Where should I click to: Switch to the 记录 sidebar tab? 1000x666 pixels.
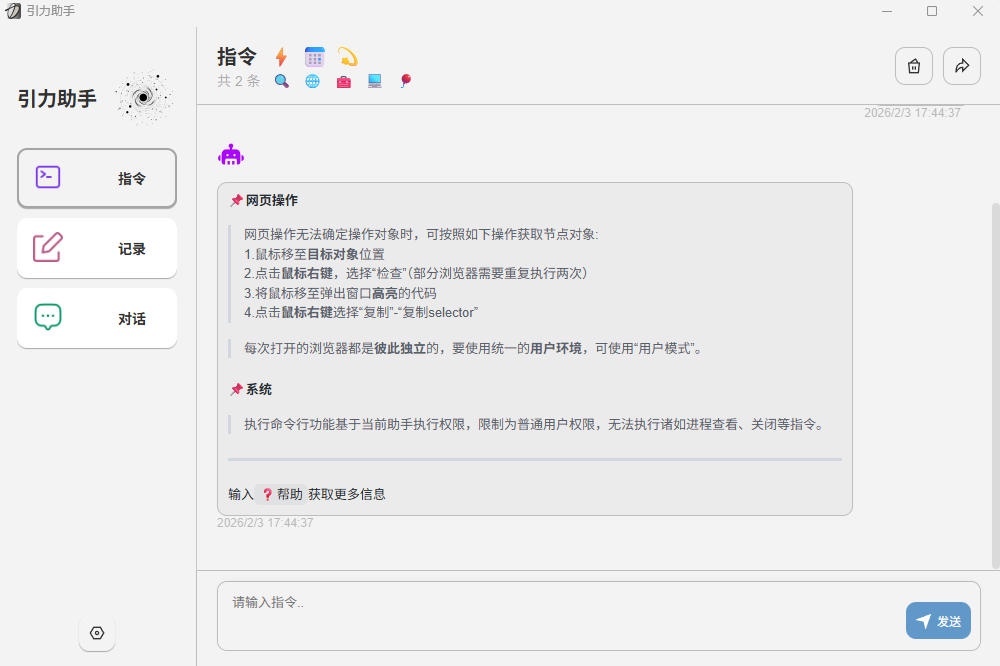97,248
